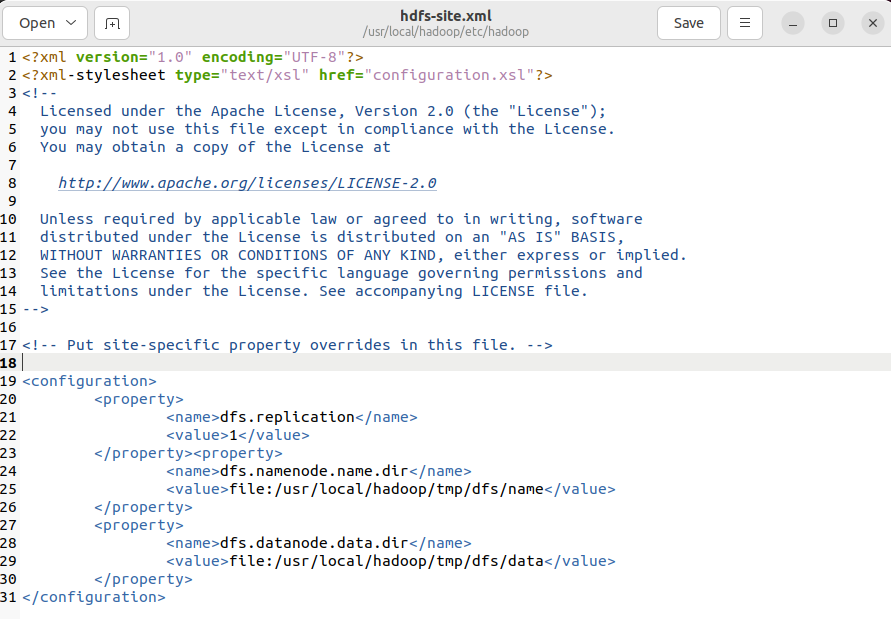The height and width of the screenshot is (619, 891).
Task: Close the gedit window
Action: [873, 23]
